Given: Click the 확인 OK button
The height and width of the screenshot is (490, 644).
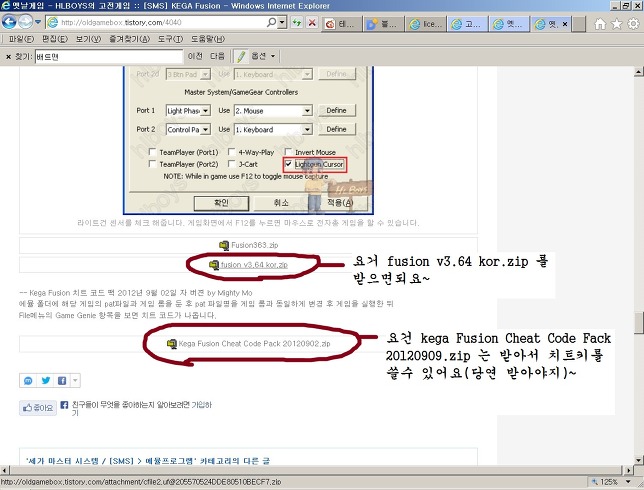Looking at the screenshot, I should click(221, 203).
